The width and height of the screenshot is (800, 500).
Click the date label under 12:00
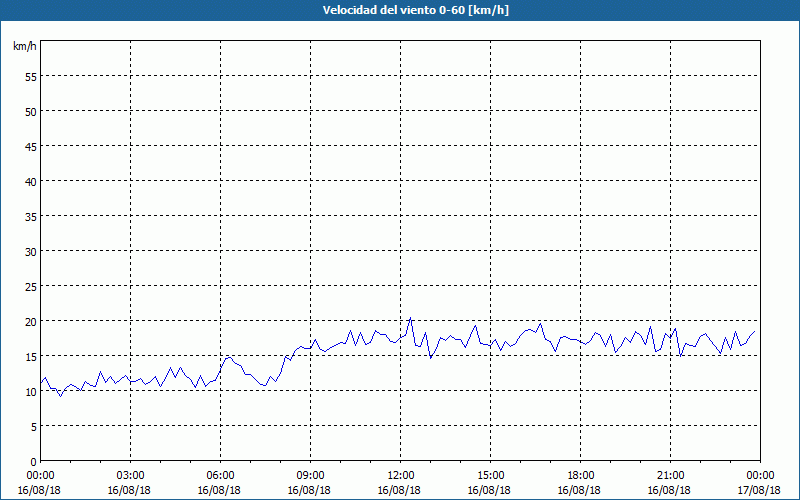click(x=401, y=490)
